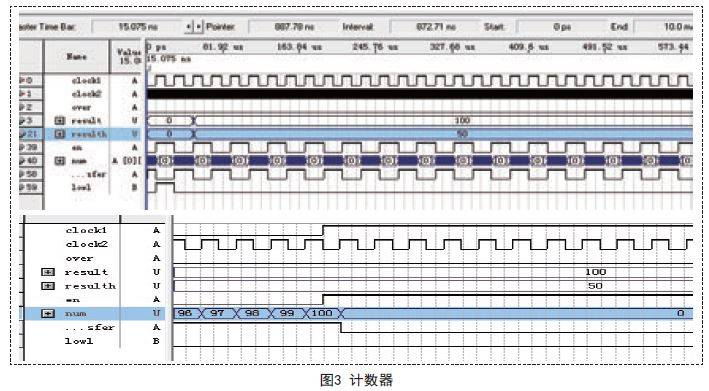Viewport: 709px width, 391px height.
Task: Select over signal in lower zoomed waveform
Action: (x=79, y=259)
